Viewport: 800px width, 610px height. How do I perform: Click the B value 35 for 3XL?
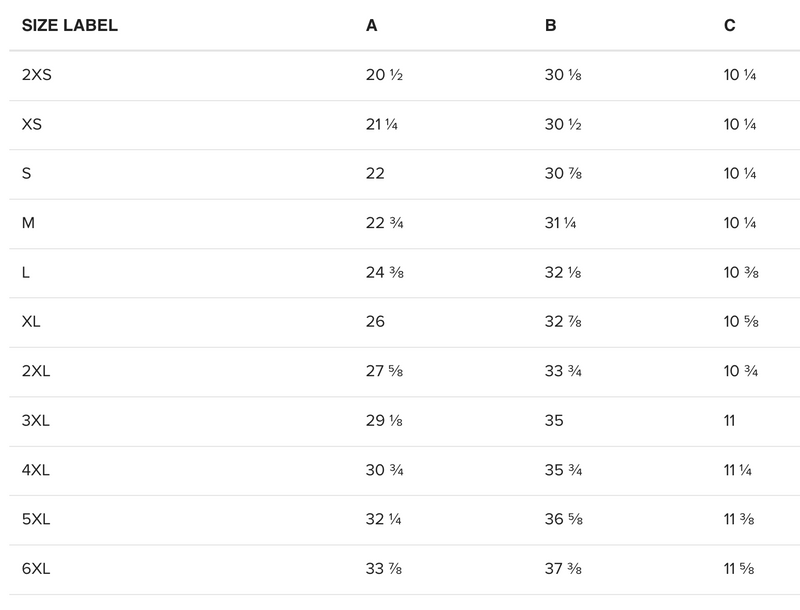tap(554, 421)
